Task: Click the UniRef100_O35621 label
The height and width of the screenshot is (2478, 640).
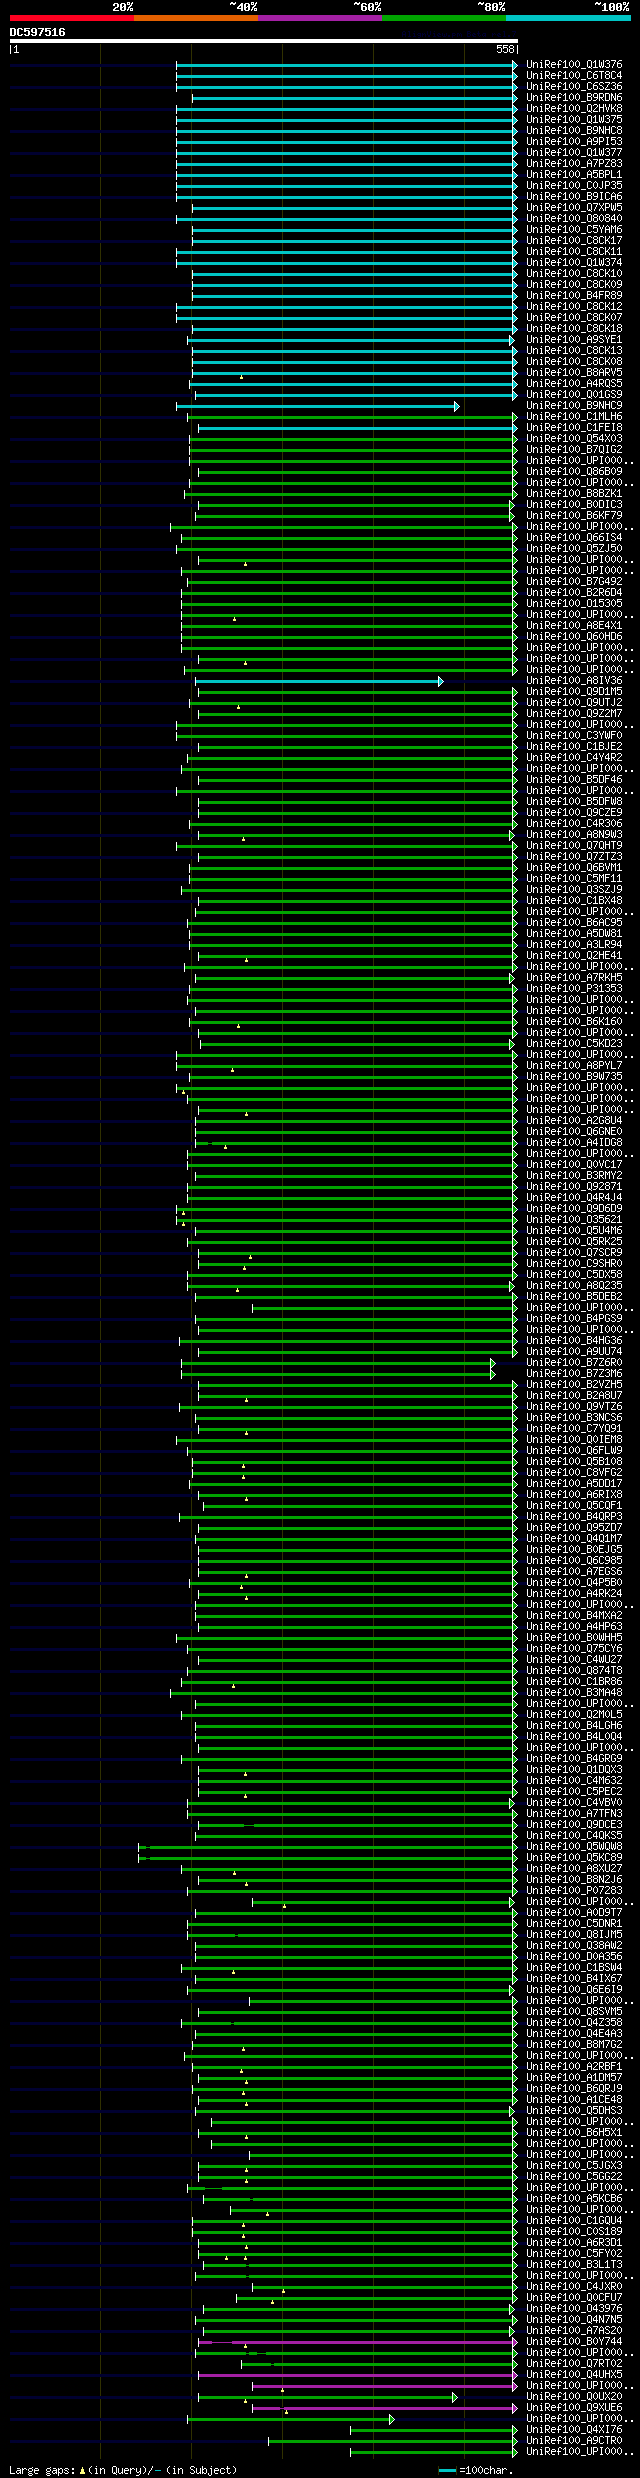Action: pyautogui.click(x=574, y=1219)
